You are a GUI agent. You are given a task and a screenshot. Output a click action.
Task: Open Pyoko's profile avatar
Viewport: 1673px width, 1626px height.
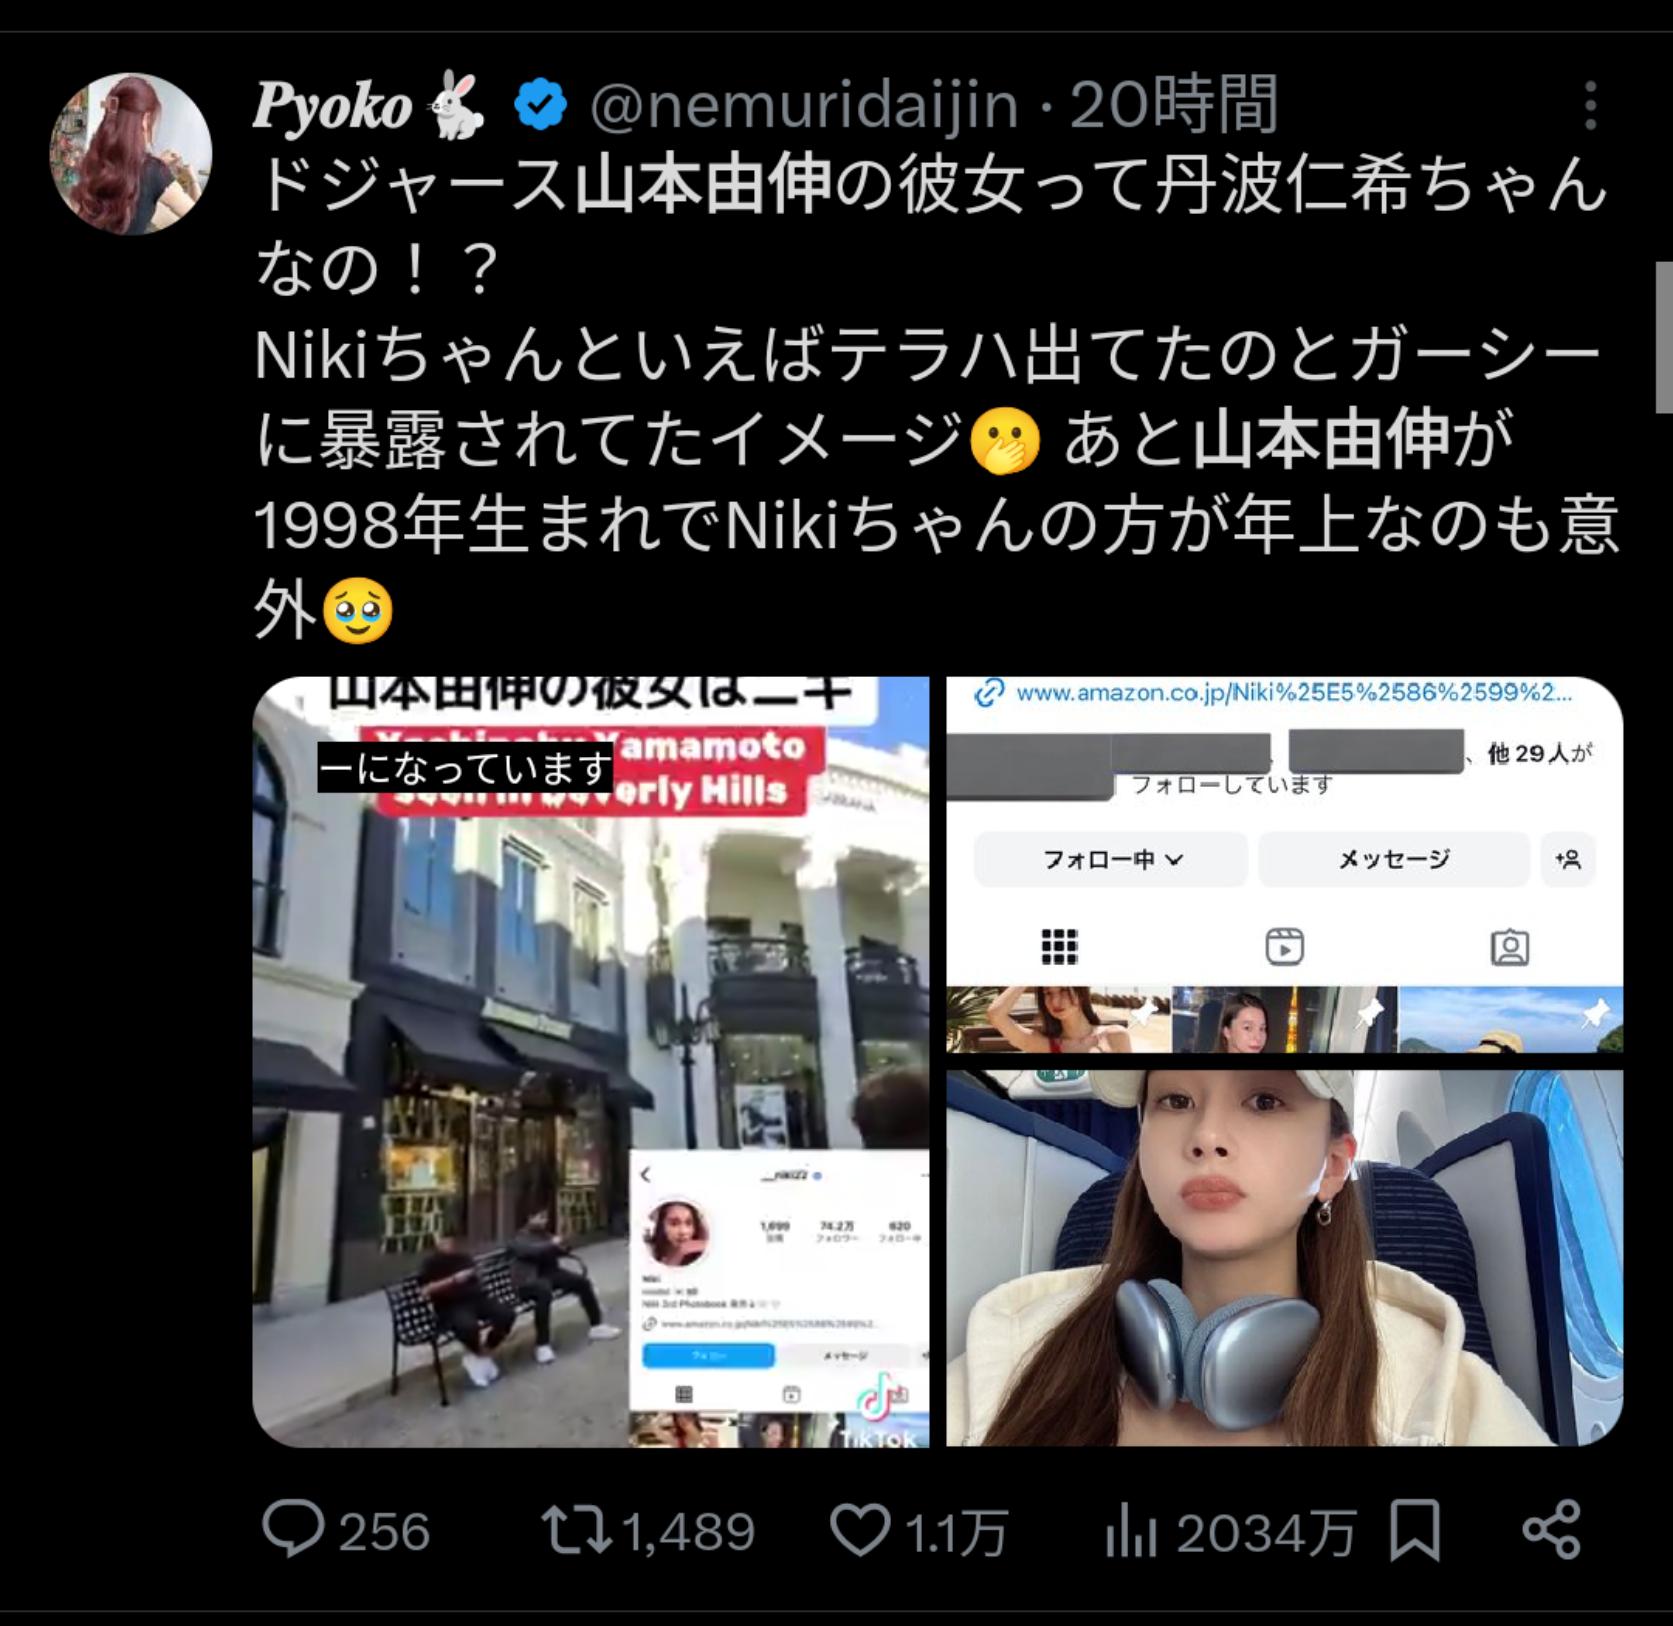(131, 153)
